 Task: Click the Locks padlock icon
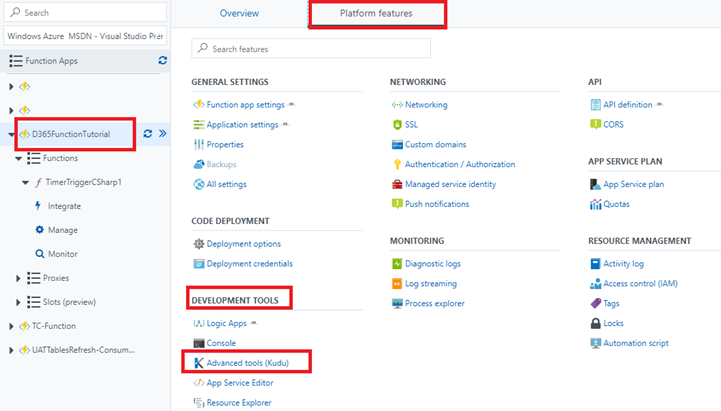click(x=596, y=323)
